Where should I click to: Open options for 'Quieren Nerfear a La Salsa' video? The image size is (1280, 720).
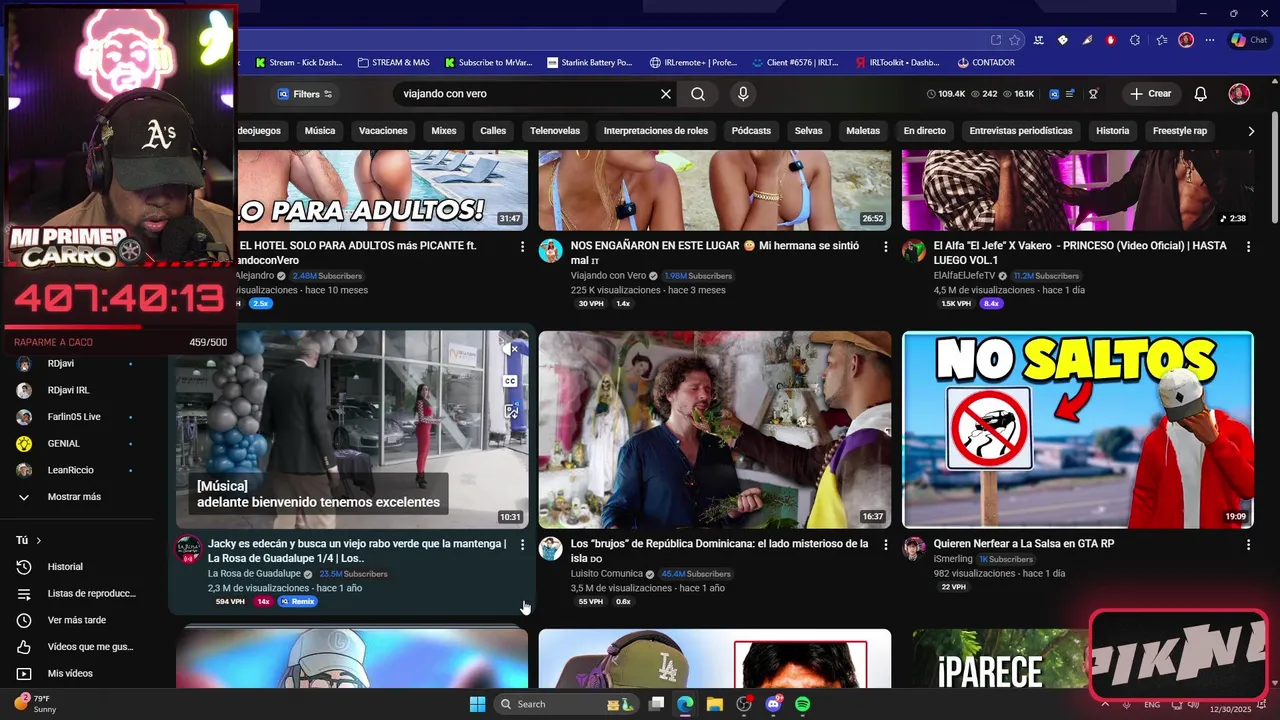click(1248, 545)
